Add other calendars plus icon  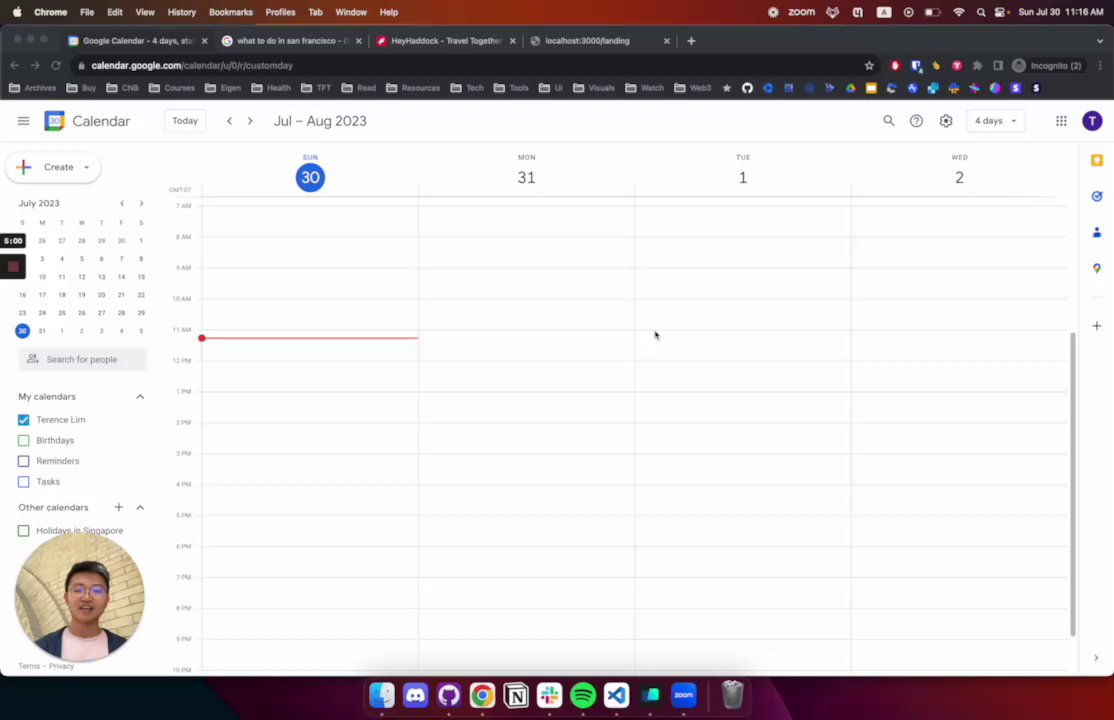click(x=119, y=507)
